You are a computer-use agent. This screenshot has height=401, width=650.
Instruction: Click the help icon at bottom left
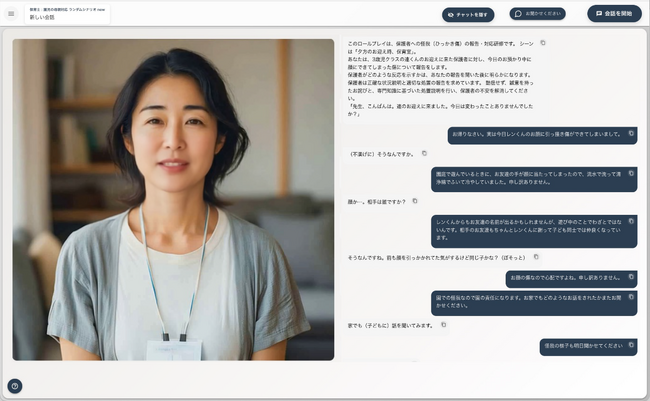[15, 386]
